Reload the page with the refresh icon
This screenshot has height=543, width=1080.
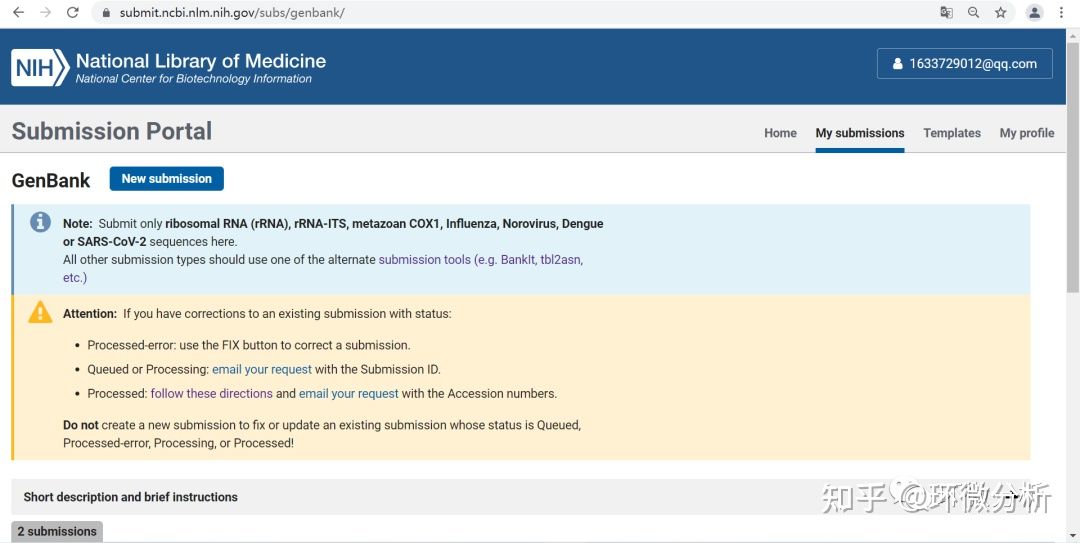[72, 12]
